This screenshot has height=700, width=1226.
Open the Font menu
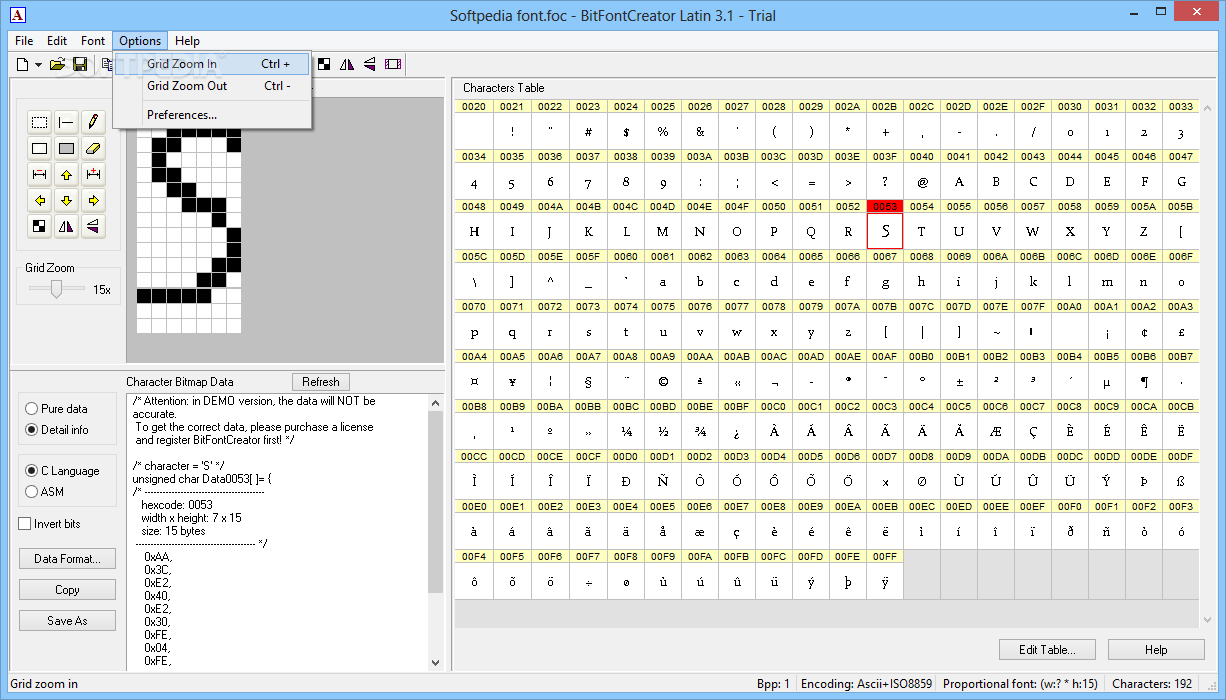(x=93, y=41)
